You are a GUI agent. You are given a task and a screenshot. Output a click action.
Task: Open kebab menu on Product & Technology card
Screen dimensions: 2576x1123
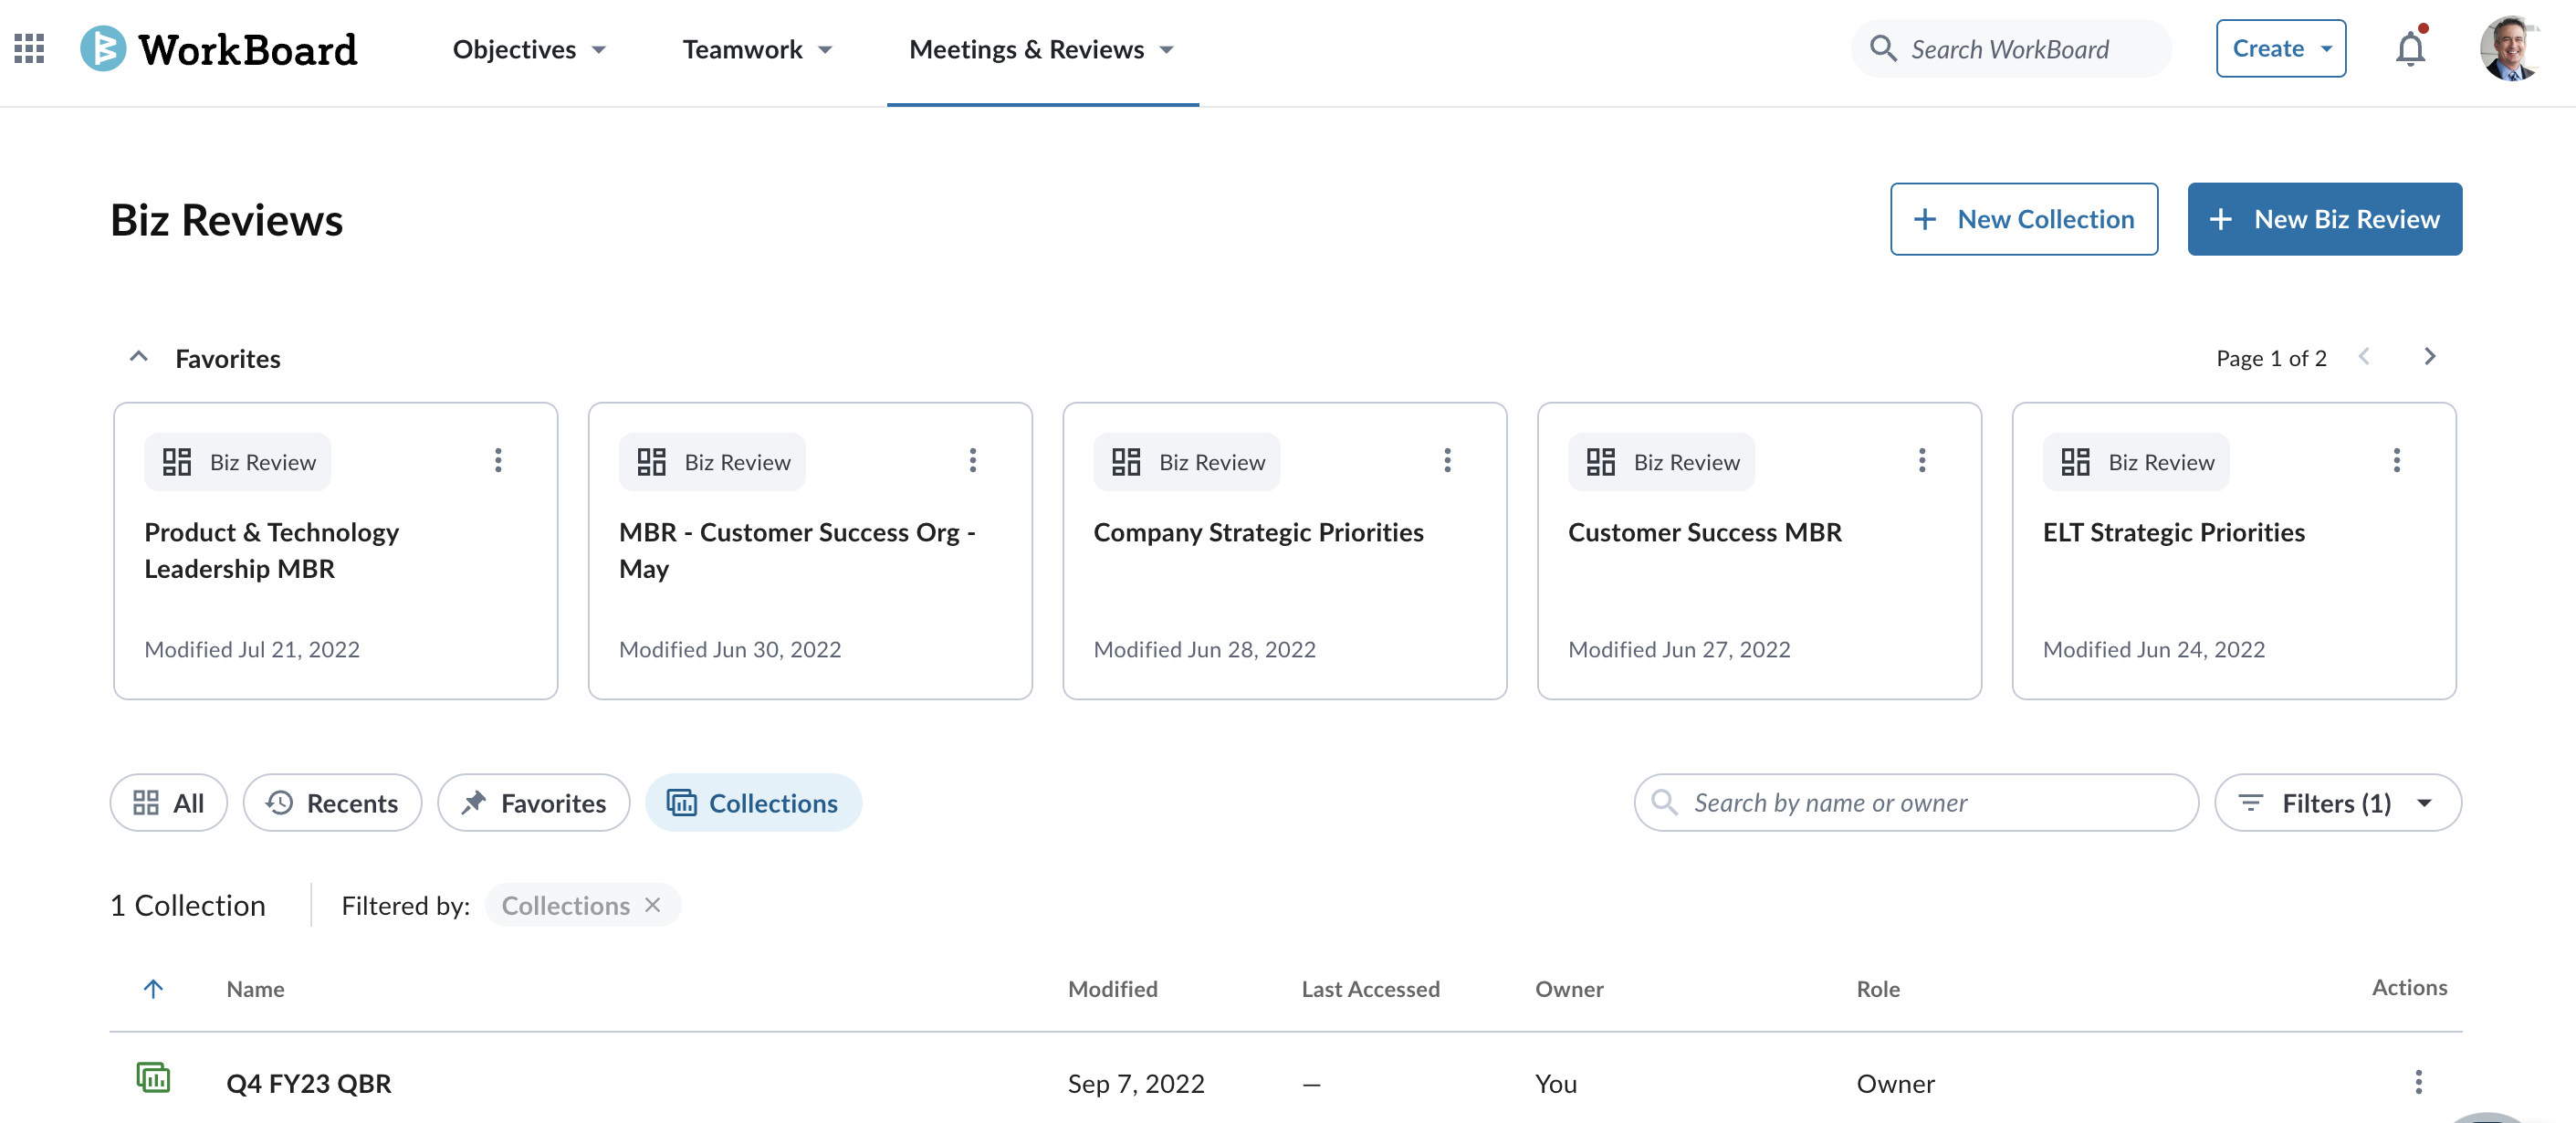point(498,460)
